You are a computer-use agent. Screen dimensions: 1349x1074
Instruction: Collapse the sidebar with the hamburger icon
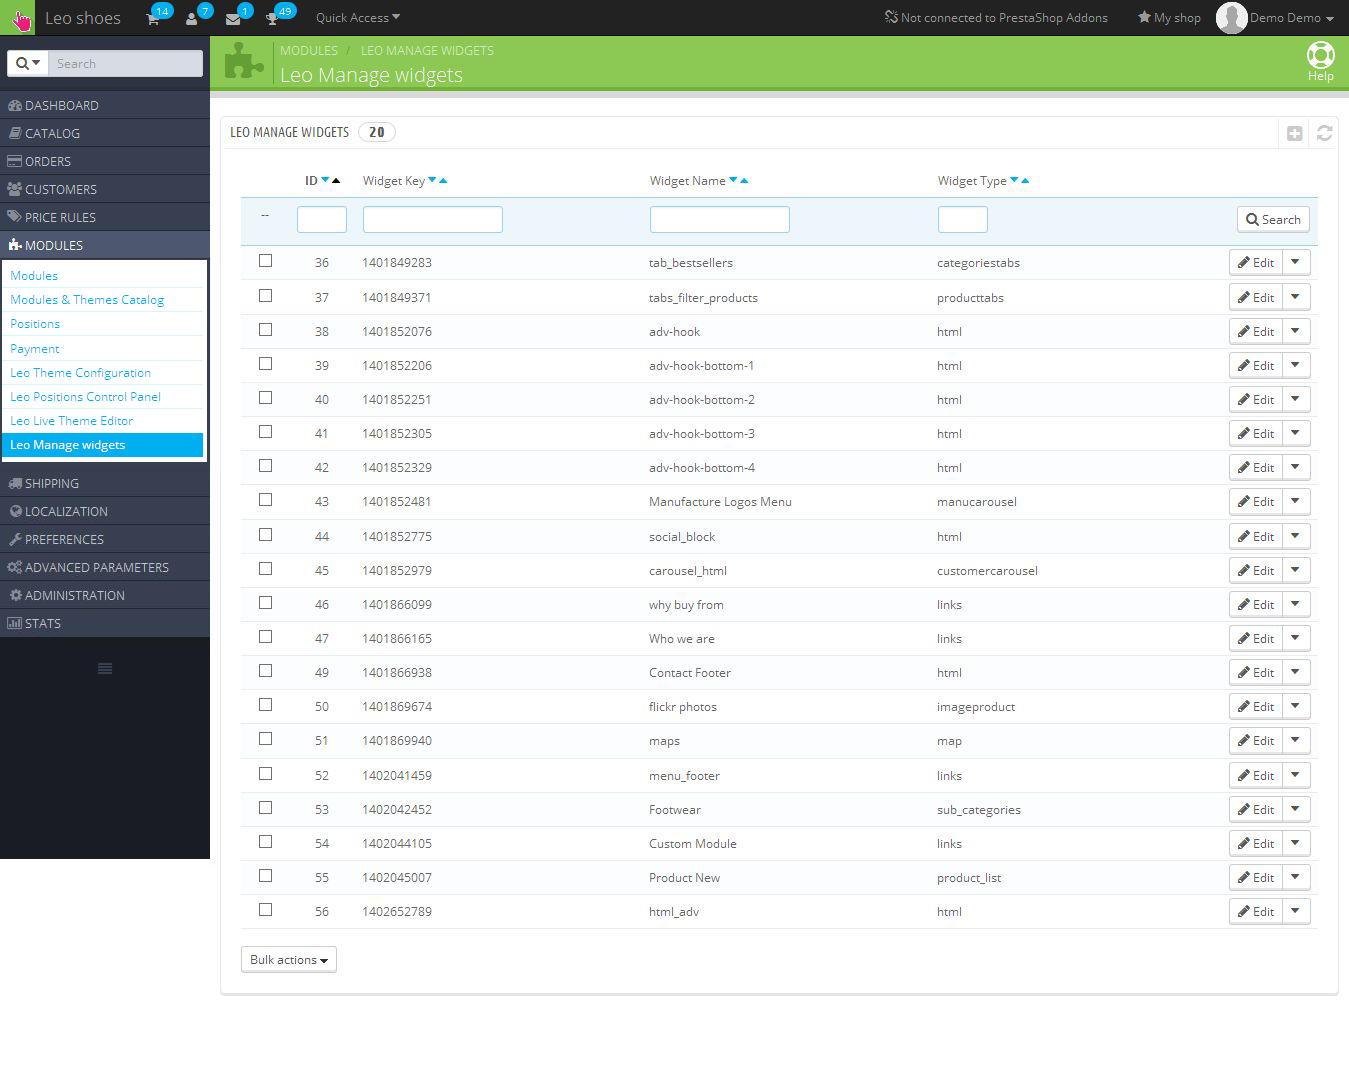105,668
